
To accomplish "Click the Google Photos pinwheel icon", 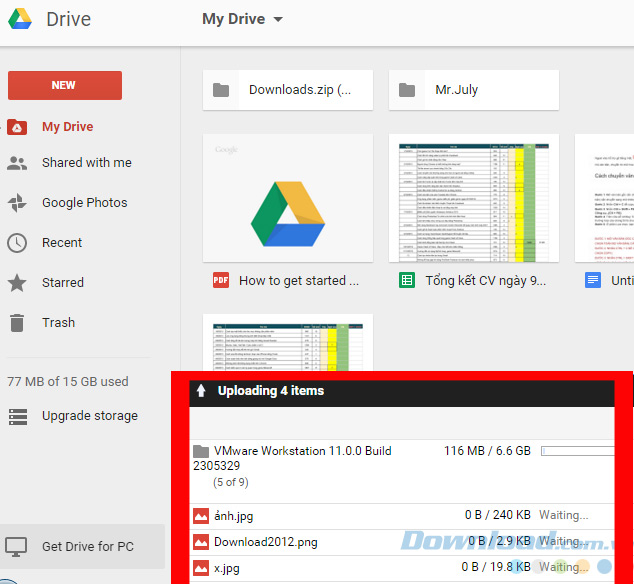I will point(17,203).
